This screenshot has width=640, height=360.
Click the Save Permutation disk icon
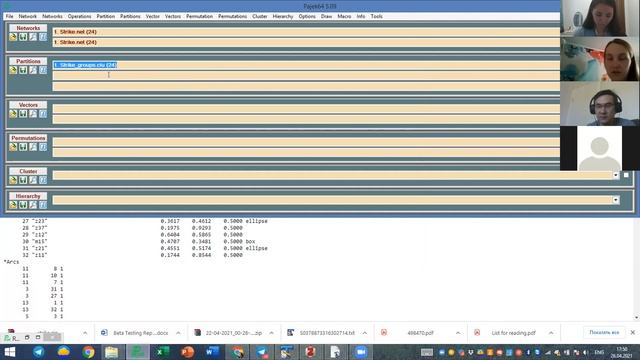click(23, 147)
